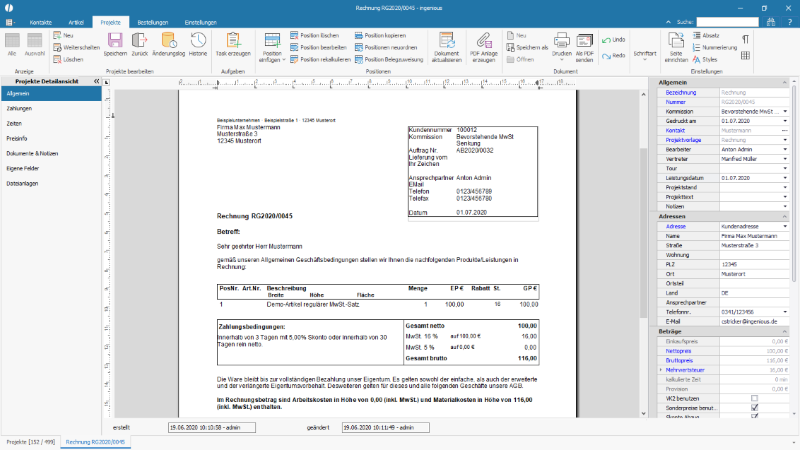Viewport: 800px width, 450px height.
Task: Click the Projektvorlage link label
Action: [x=683, y=140]
